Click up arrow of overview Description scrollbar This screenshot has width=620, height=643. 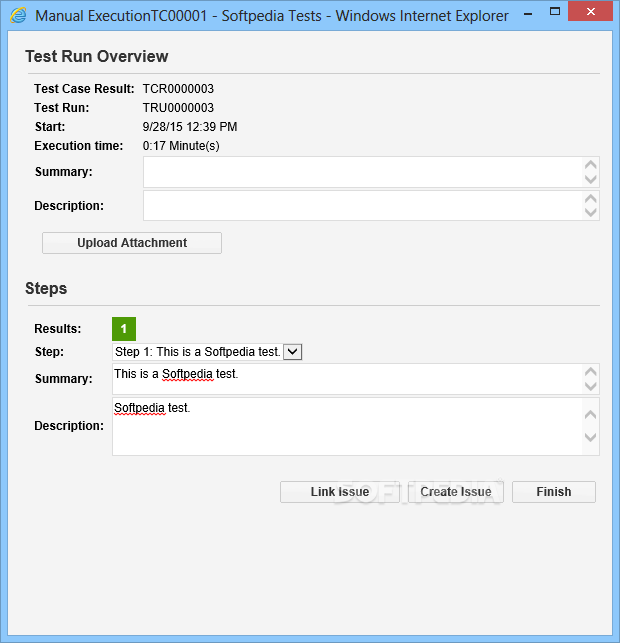click(590, 198)
